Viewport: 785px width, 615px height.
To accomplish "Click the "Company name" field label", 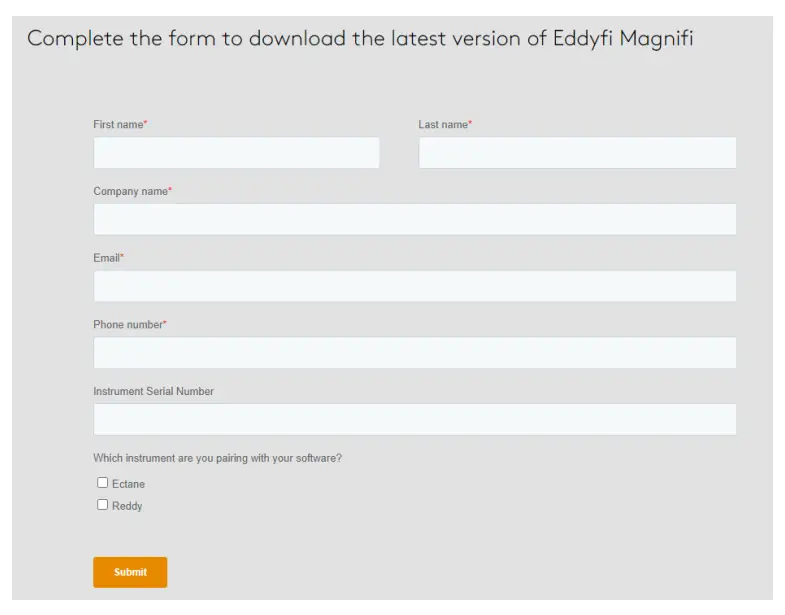I will coord(130,191).
